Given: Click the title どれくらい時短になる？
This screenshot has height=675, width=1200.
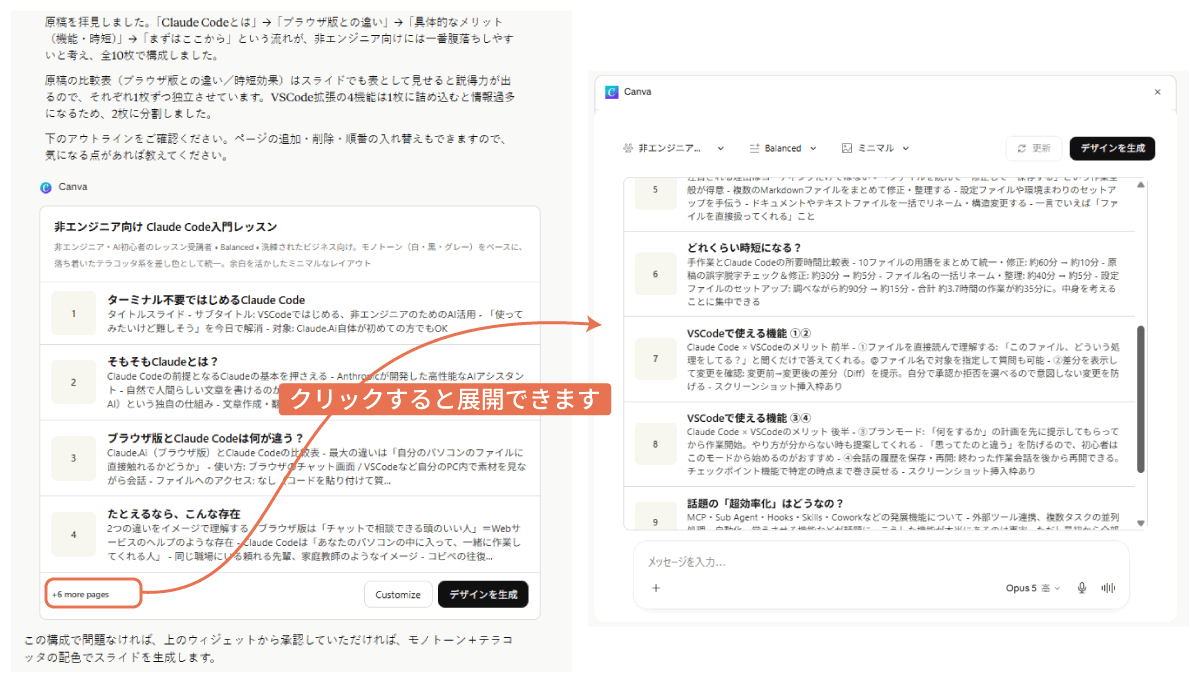Looking at the screenshot, I should pyautogui.click(x=744, y=247).
